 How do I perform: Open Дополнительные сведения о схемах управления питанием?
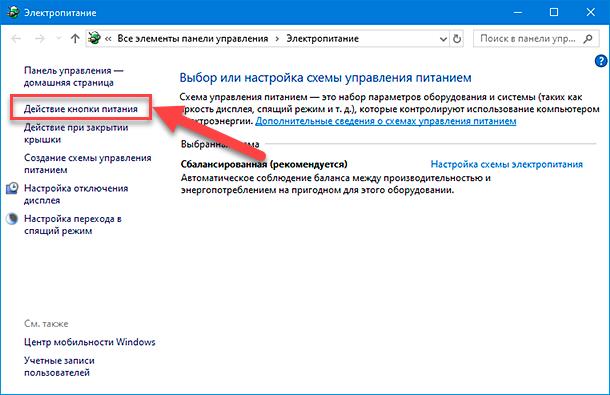click(386, 121)
